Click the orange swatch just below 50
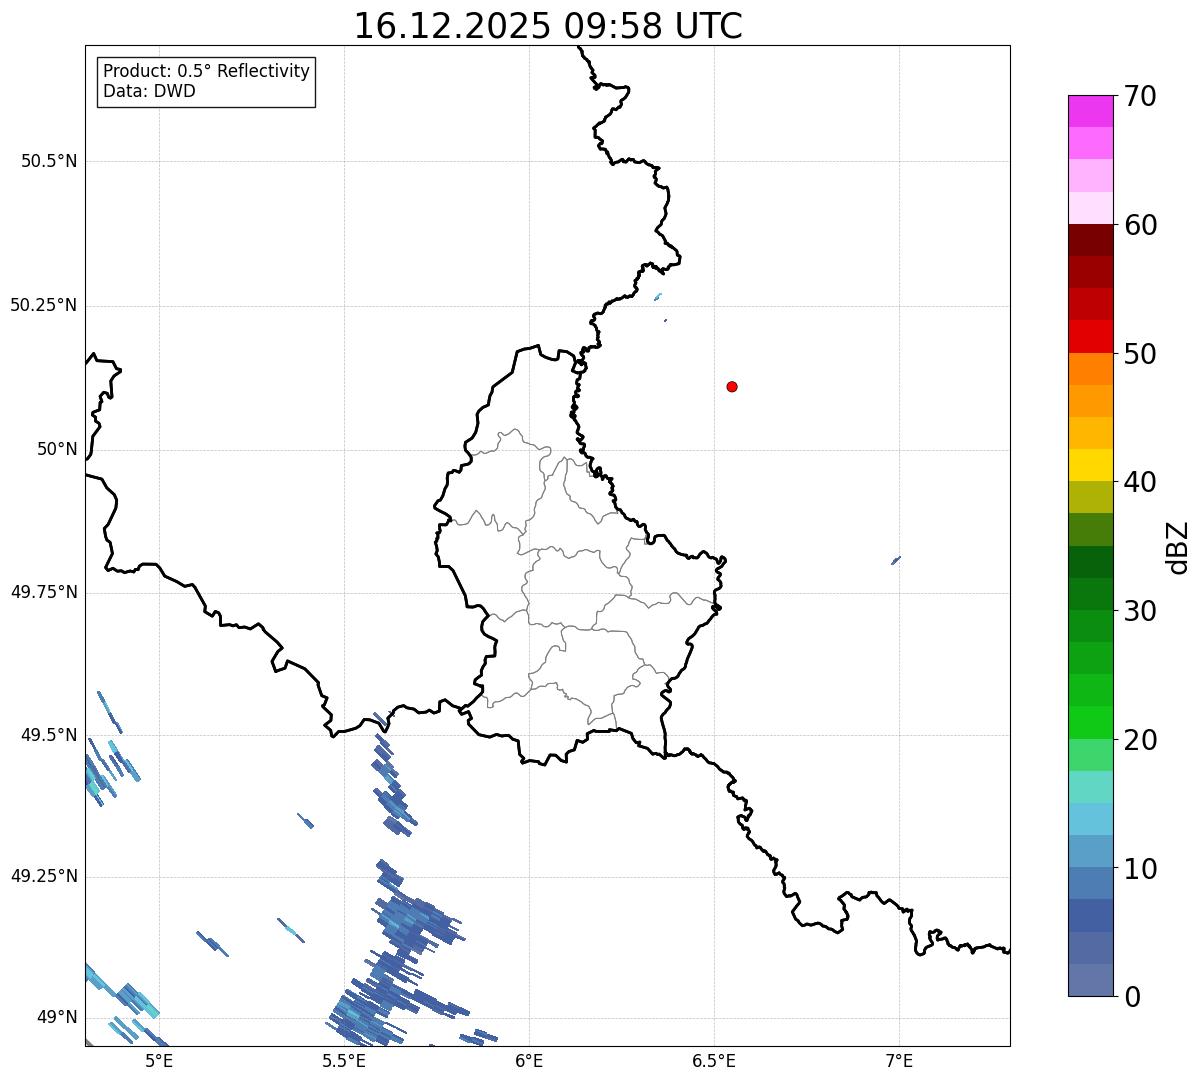The width and height of the screenshot is (1202, 1081). point(1090,369)
